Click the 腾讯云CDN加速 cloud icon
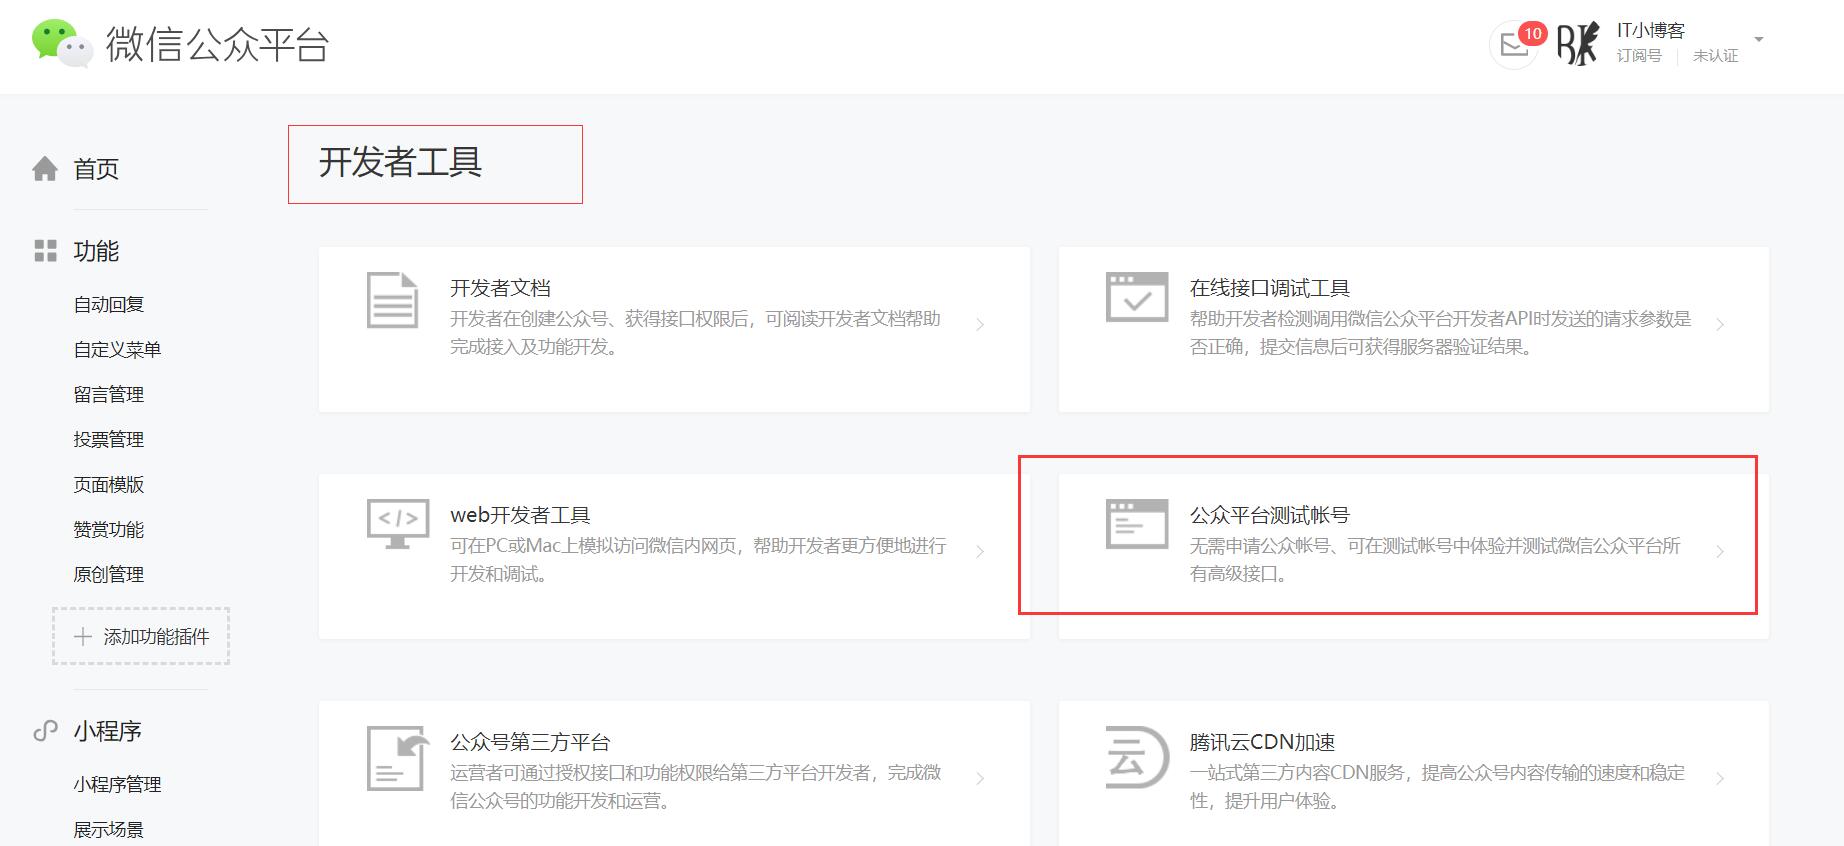Screen dimensions: 1844x846 point(1137,756)
